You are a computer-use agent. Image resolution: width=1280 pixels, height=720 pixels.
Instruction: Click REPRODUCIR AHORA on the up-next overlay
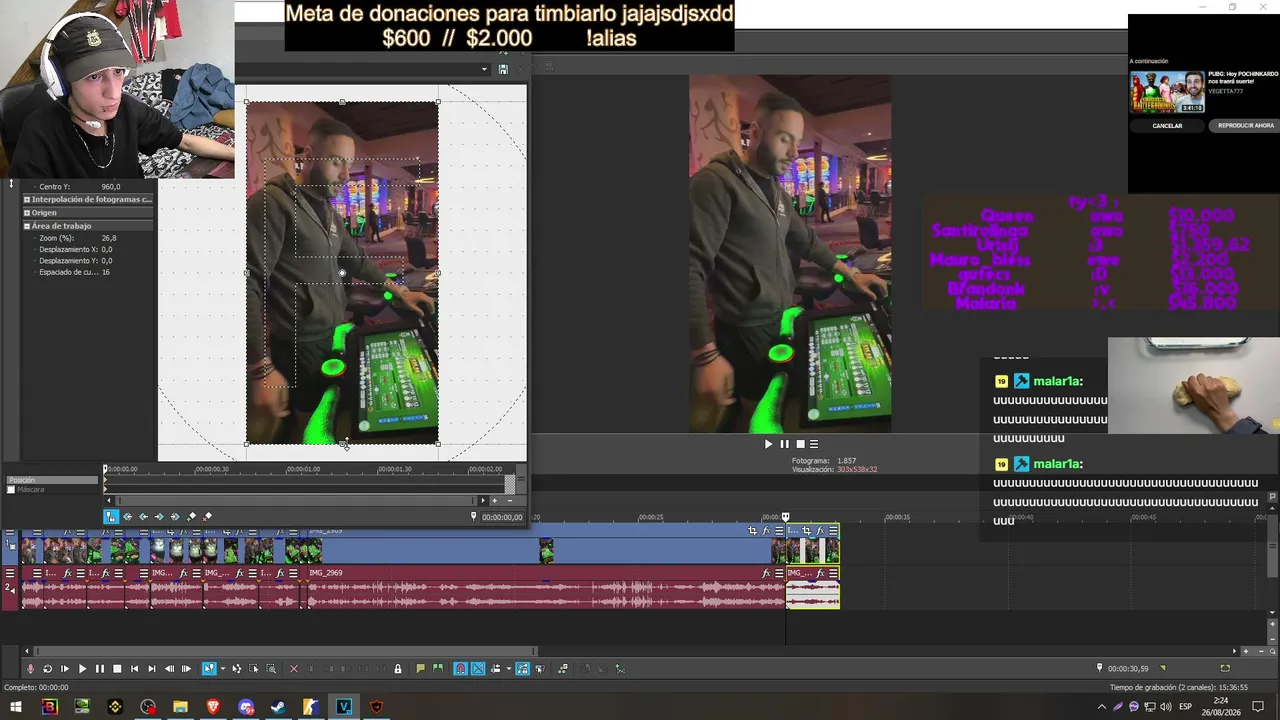1246,126
